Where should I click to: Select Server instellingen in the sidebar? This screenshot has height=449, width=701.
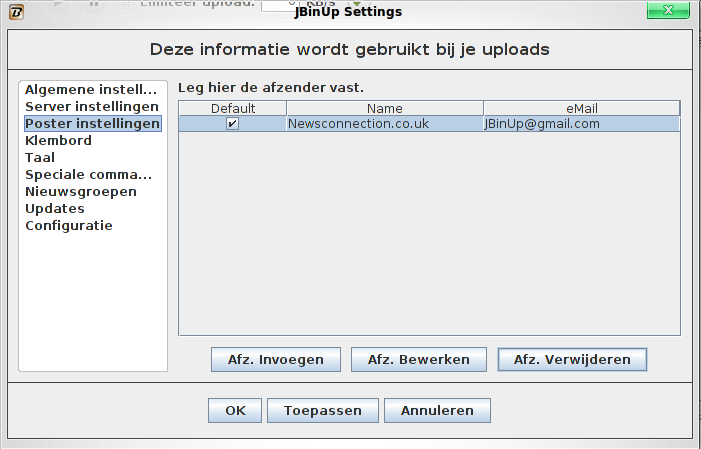point(91,106)
